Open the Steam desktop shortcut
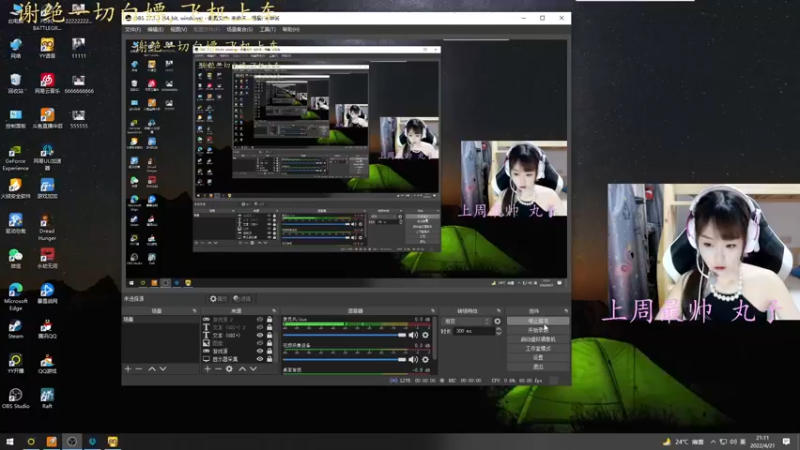Screen dimensions: 800x450 [15, 329]
